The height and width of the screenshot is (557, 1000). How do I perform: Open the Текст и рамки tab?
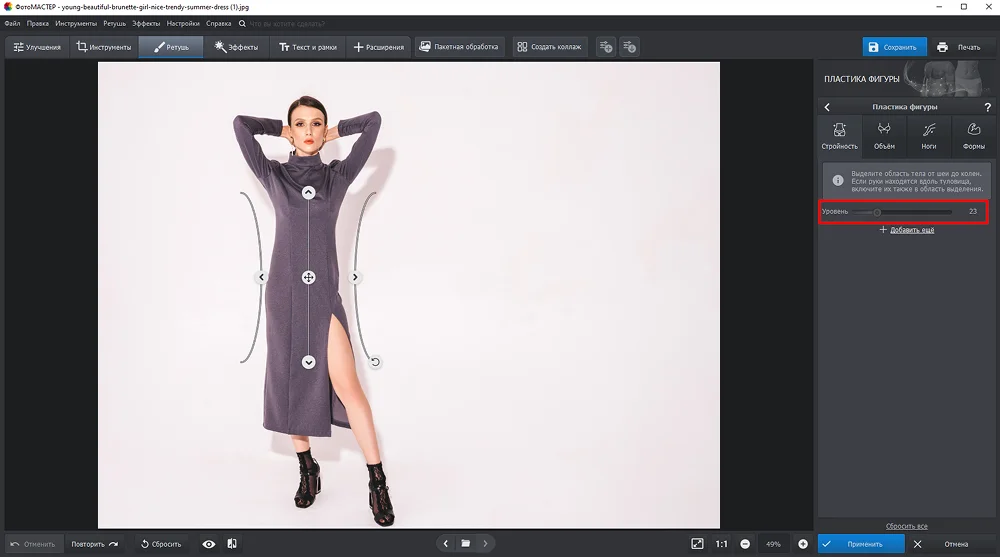click(x=308, y=47)
